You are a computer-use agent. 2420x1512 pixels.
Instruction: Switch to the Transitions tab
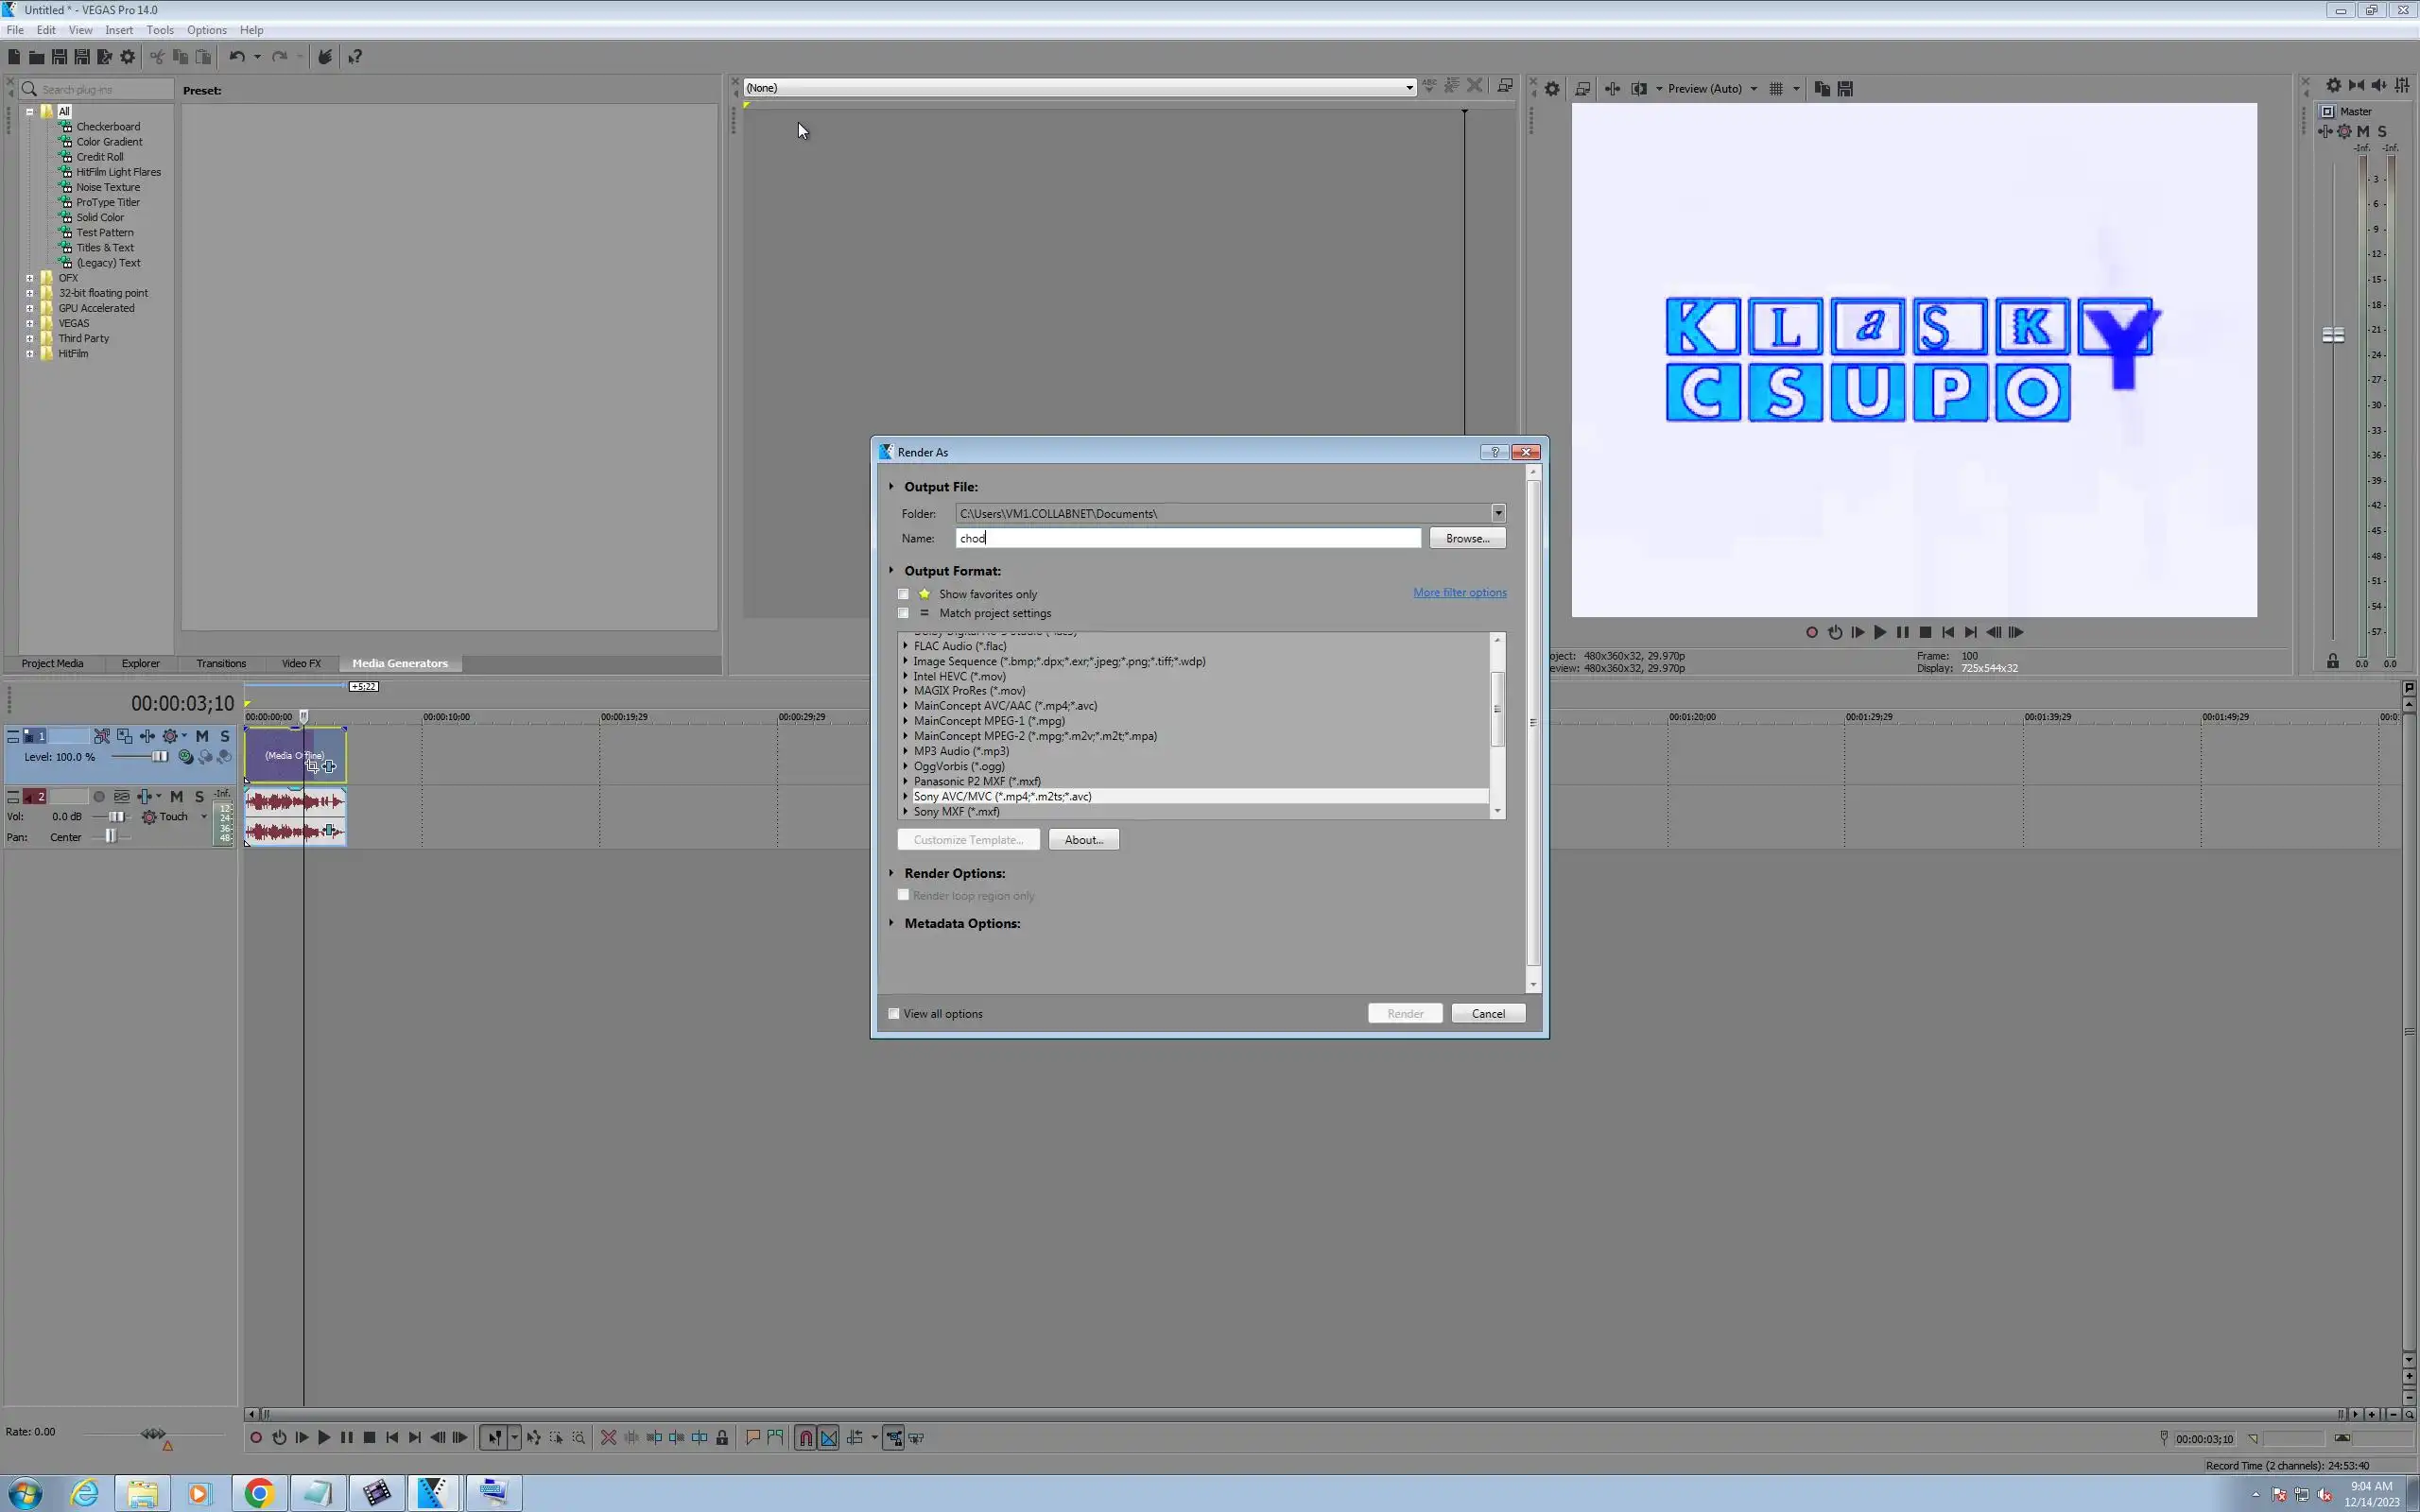point(221,663)
